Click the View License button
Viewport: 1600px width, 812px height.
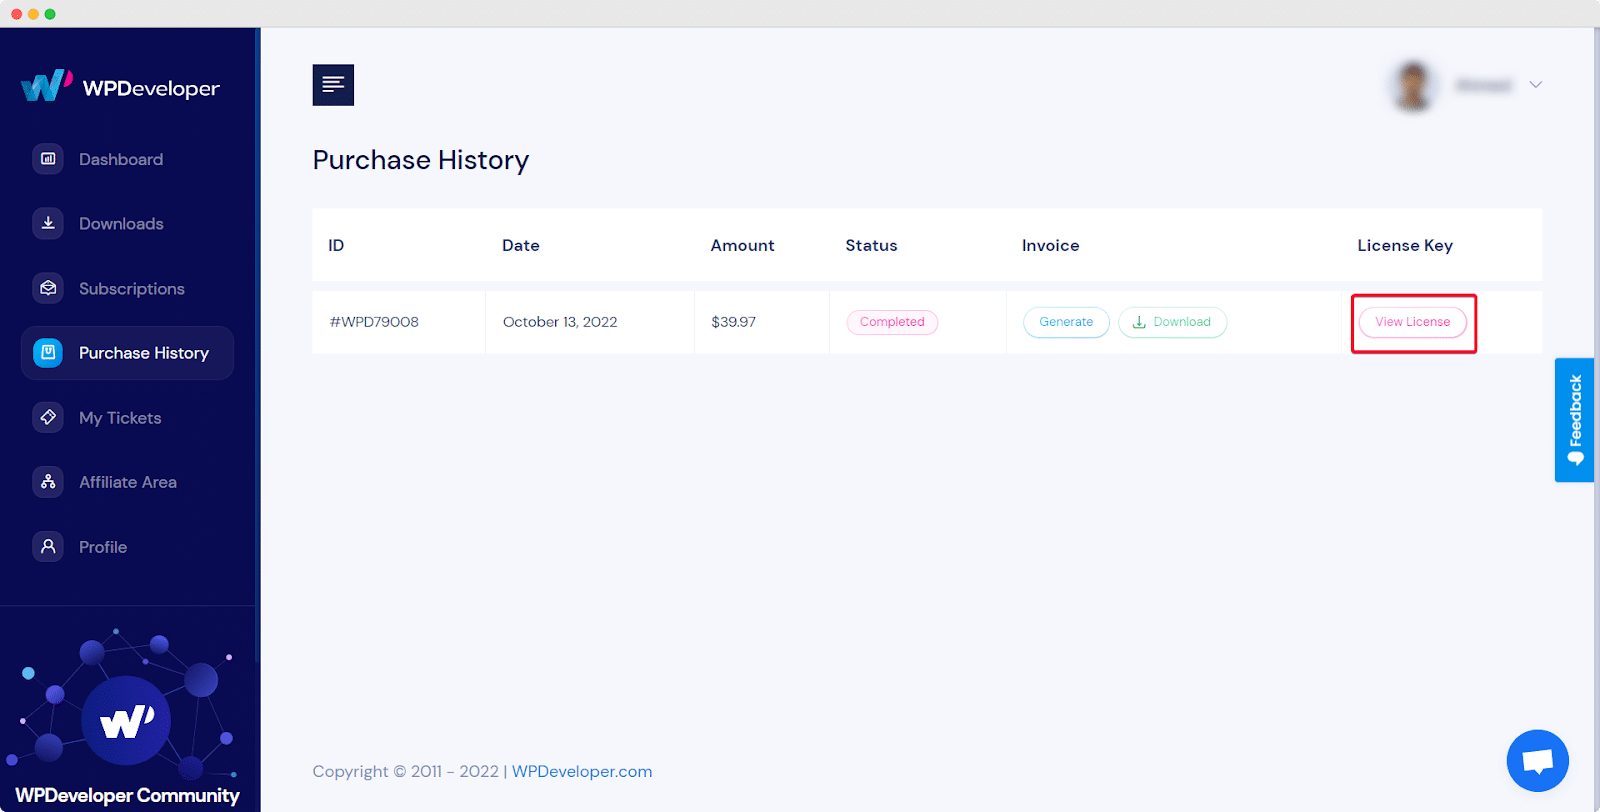click(x=1412, y=322)
